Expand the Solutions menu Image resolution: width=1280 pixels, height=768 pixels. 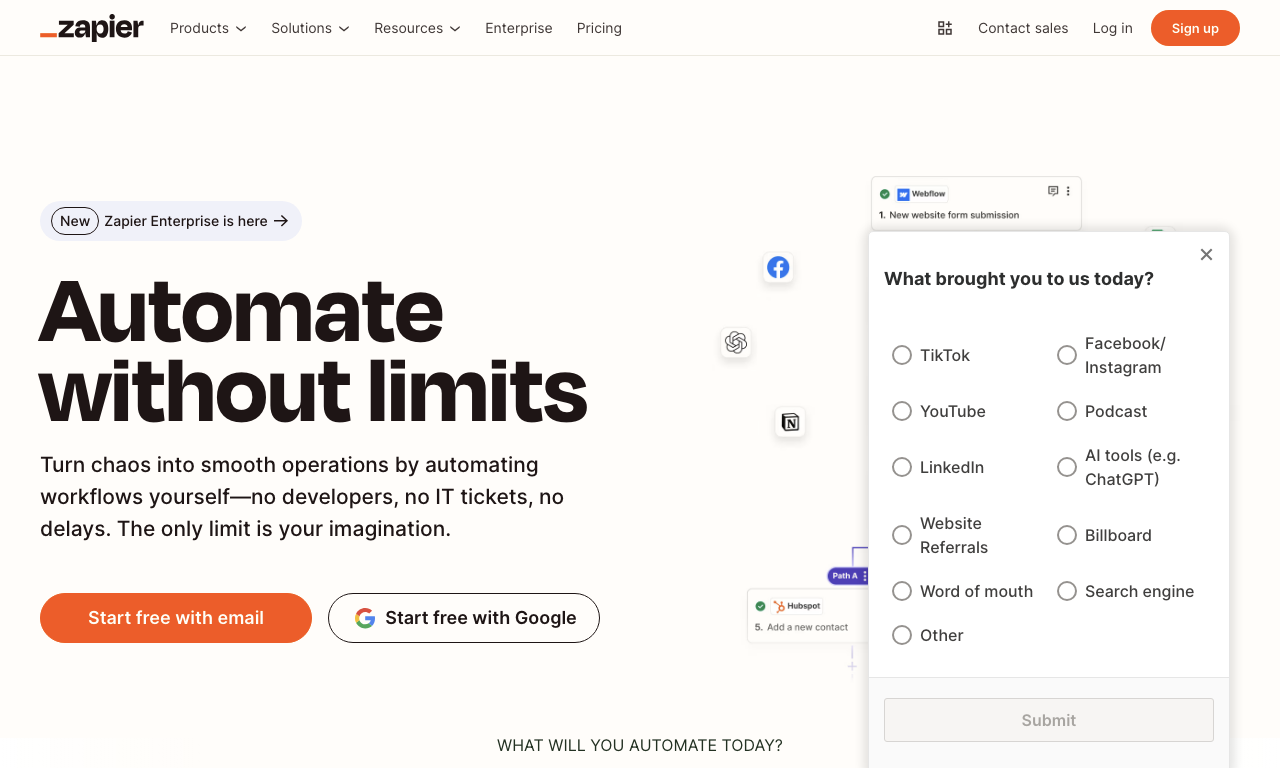[x=310, y=28]
